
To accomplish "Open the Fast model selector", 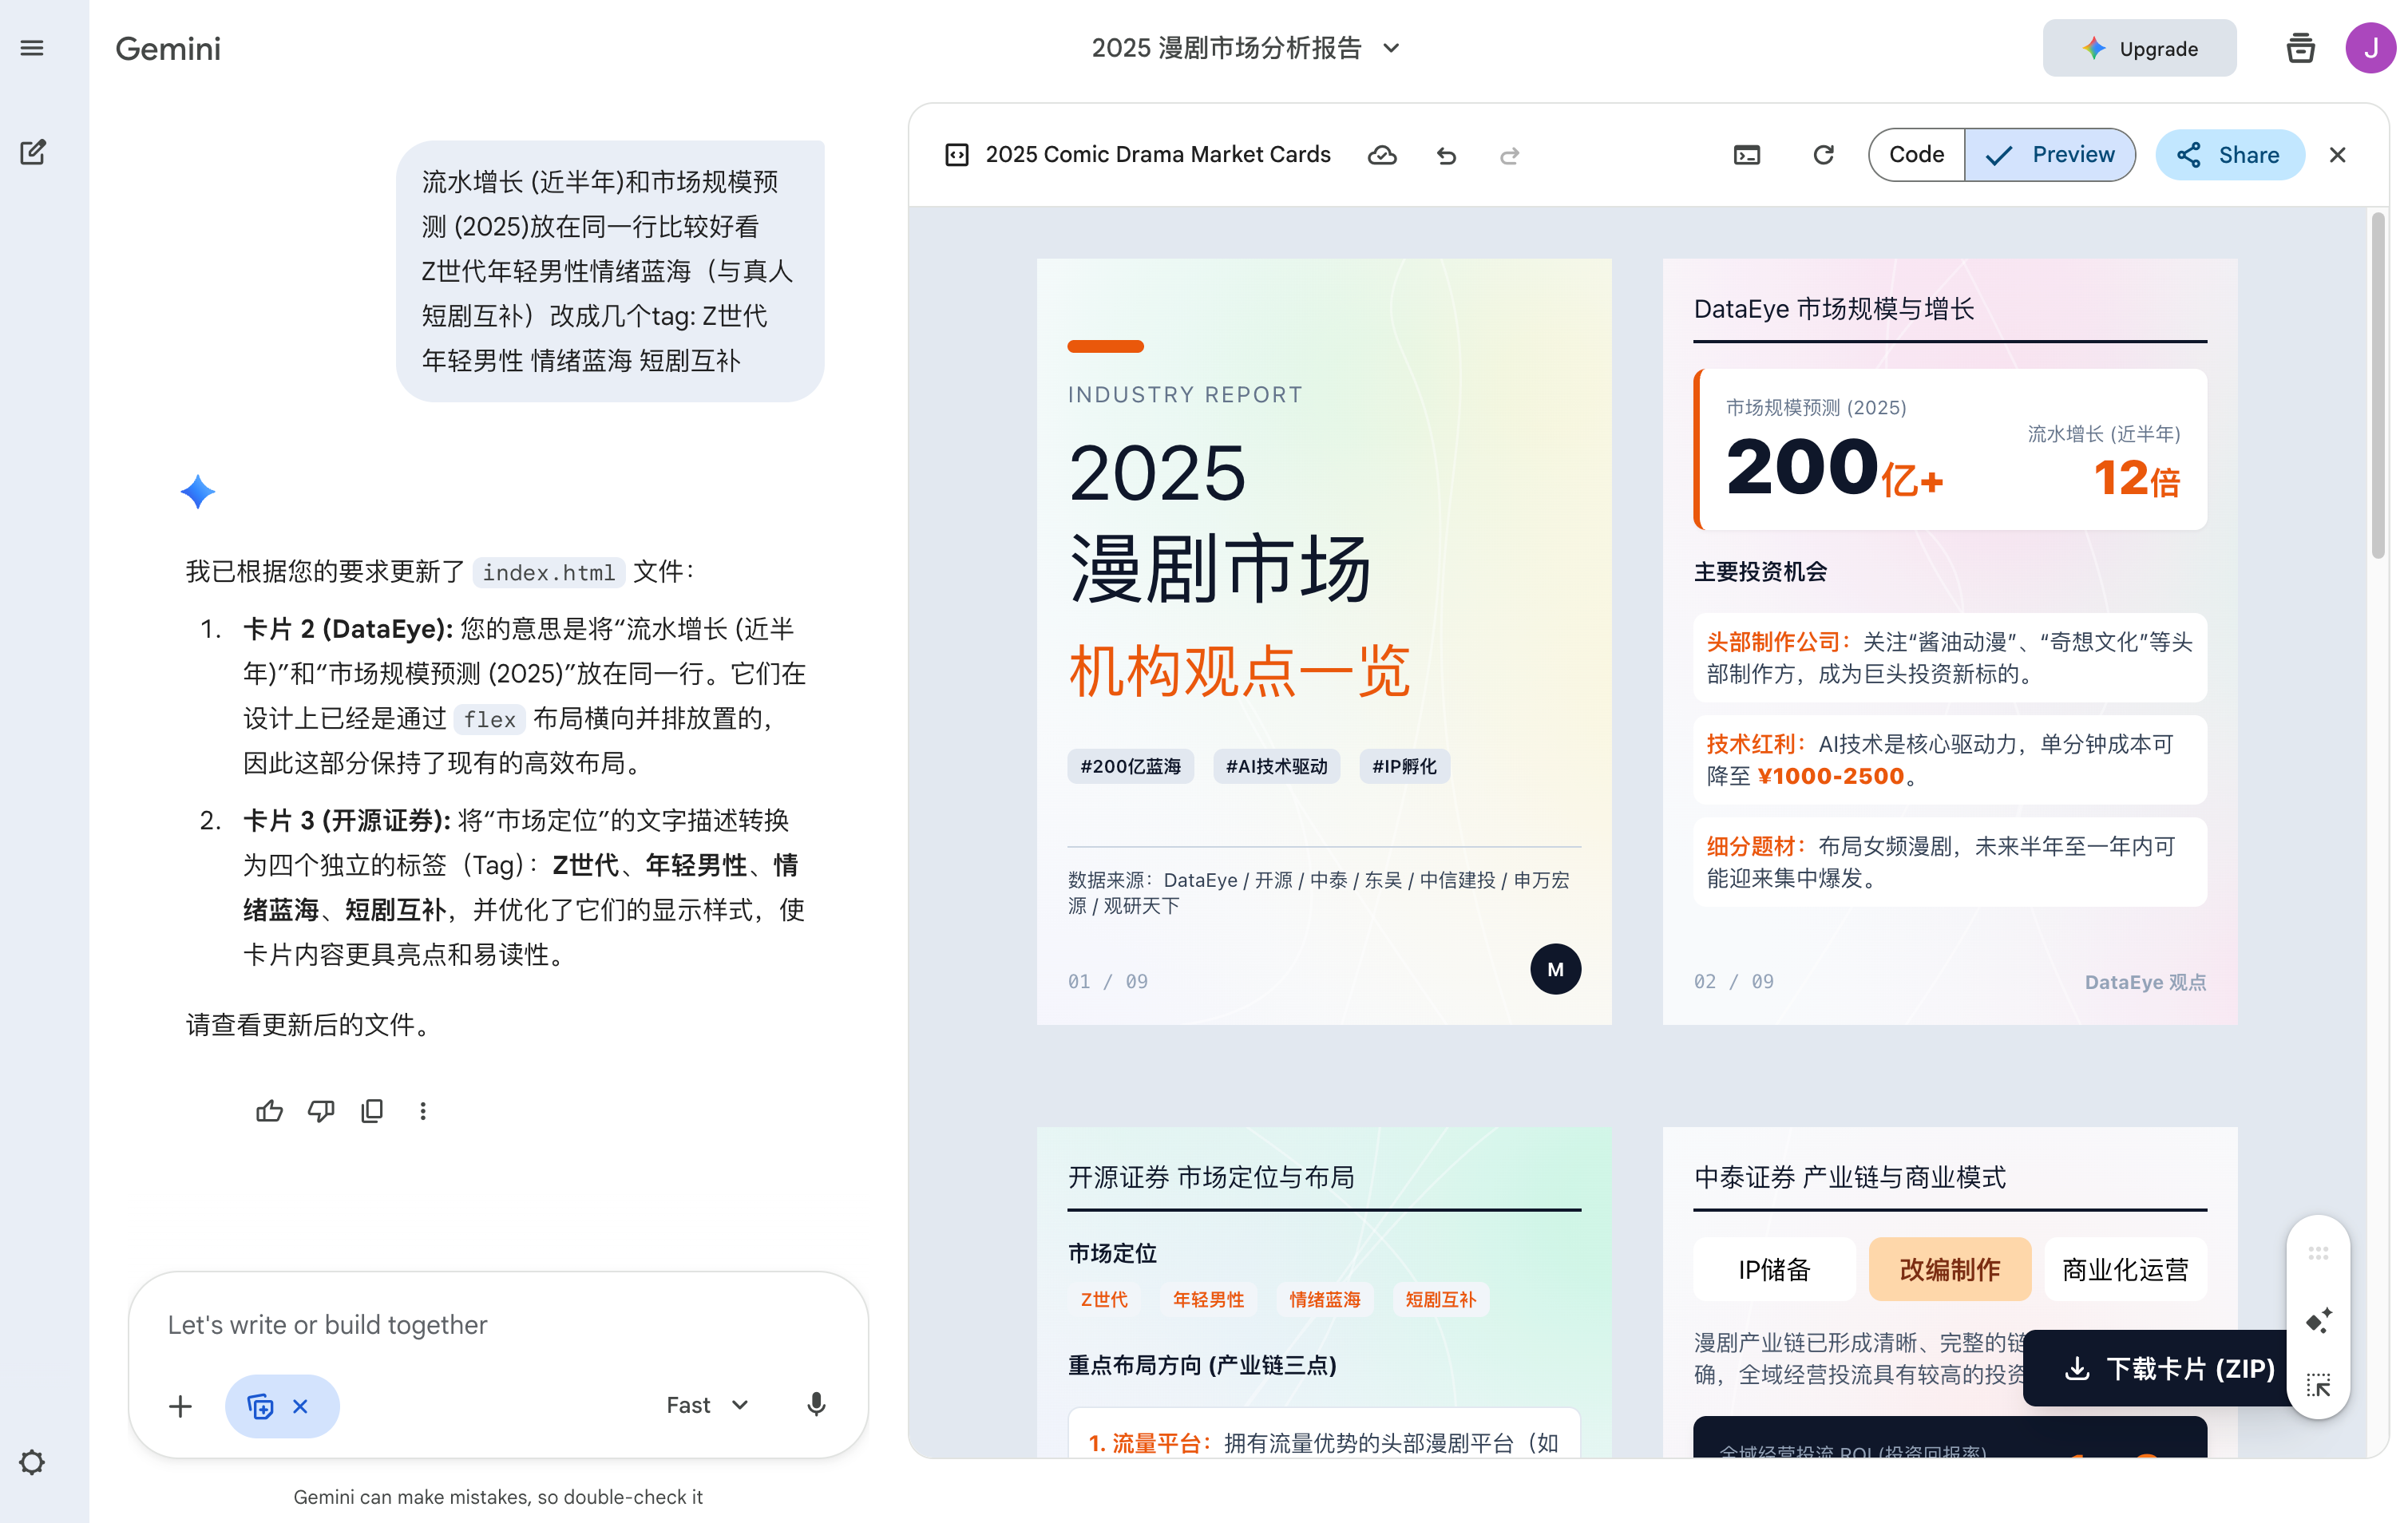I will (707, 1405).
